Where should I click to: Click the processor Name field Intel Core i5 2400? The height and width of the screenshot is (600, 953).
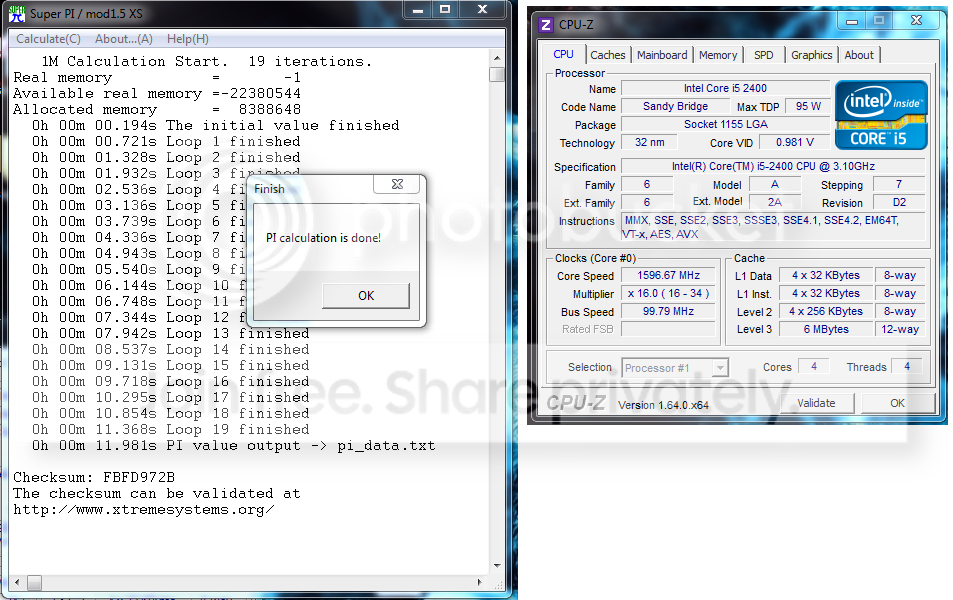click(725, 89)
